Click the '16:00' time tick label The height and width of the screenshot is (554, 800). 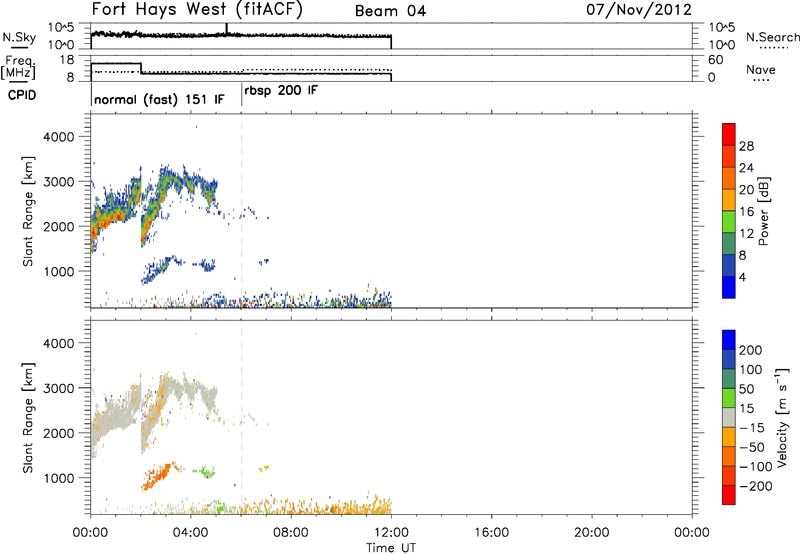[x=491, y=533]
